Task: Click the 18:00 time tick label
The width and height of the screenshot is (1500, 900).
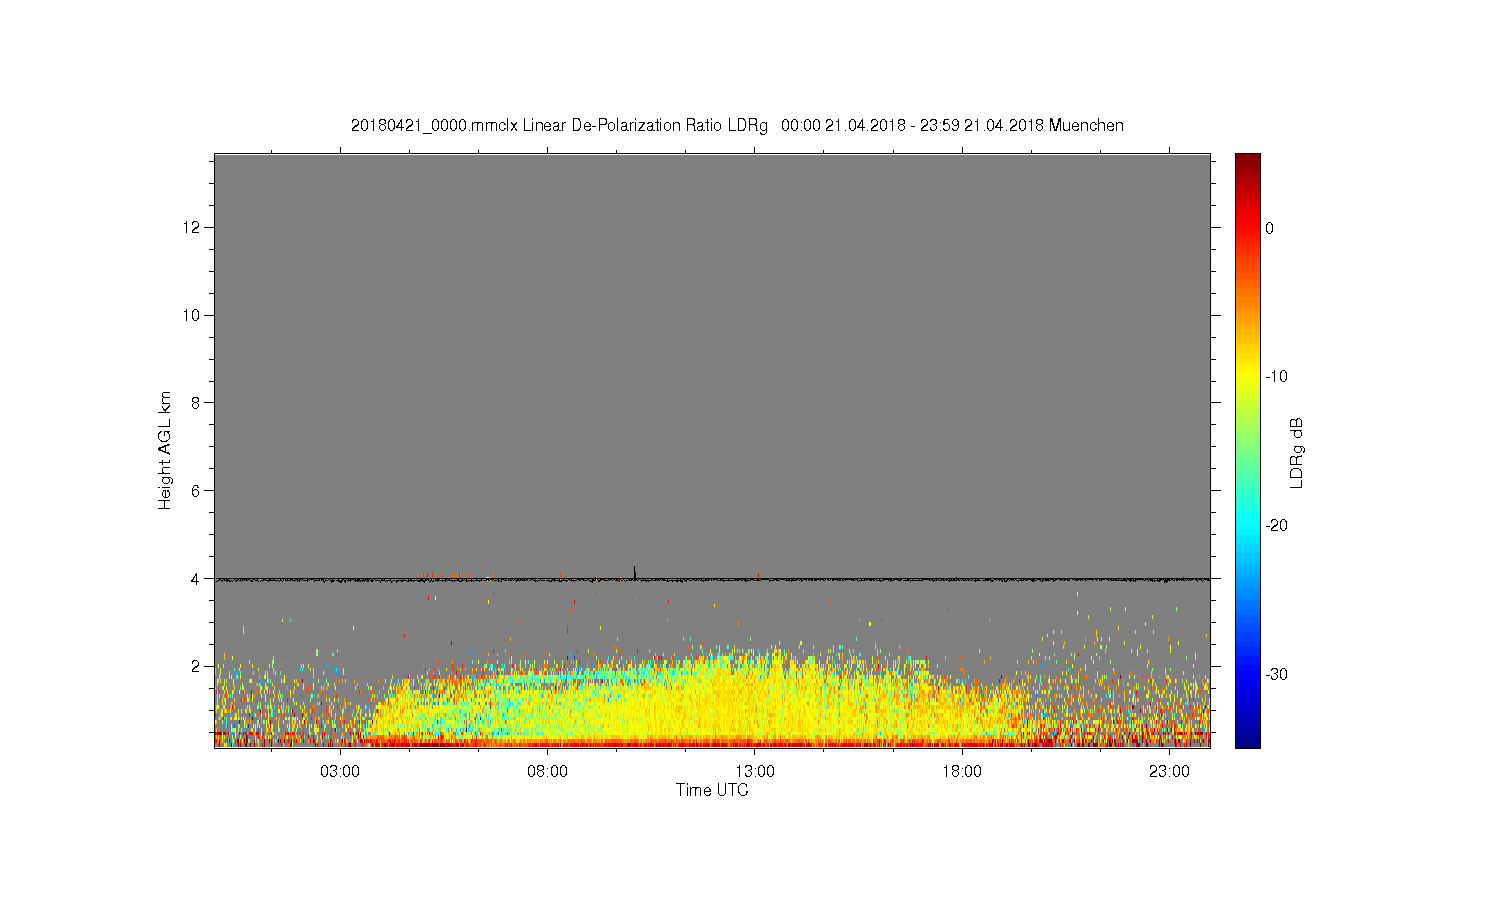Action: (x=962, y=772)
